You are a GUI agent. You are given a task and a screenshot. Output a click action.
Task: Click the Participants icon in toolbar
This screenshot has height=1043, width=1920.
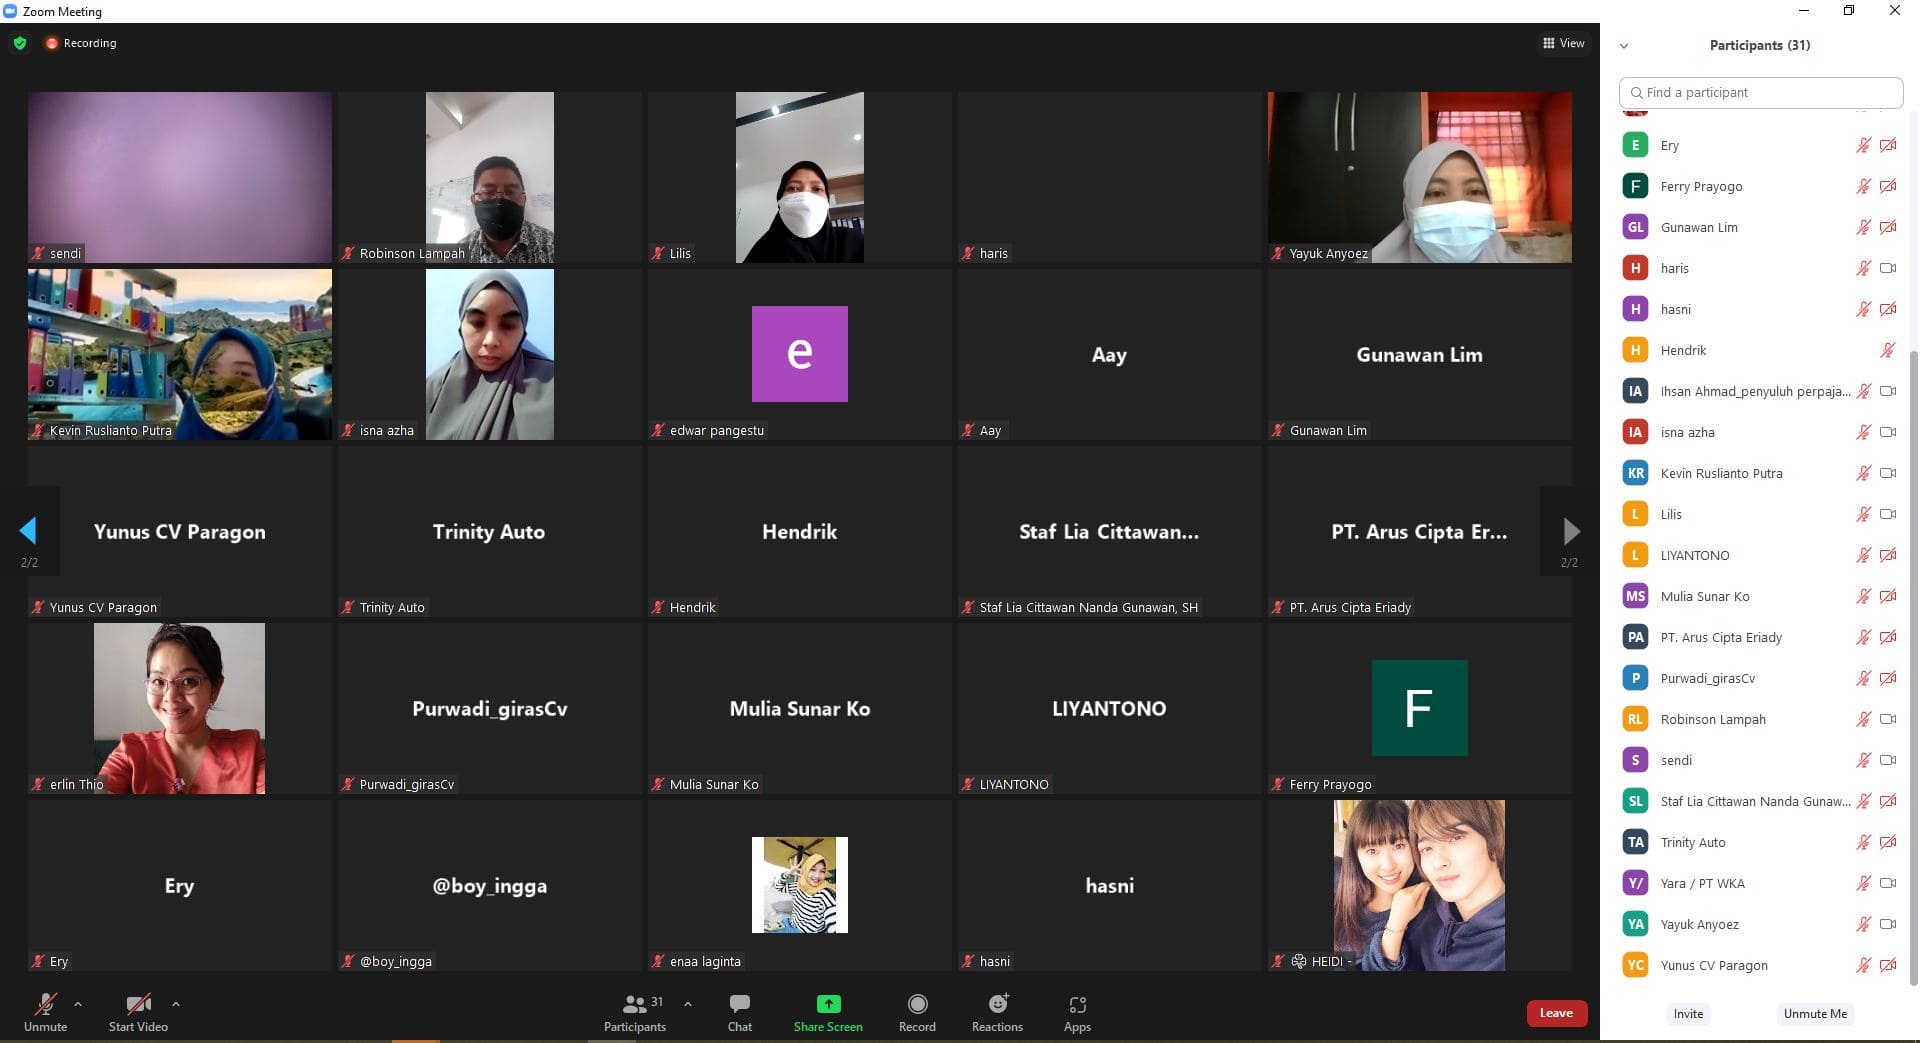[634, 1005]
